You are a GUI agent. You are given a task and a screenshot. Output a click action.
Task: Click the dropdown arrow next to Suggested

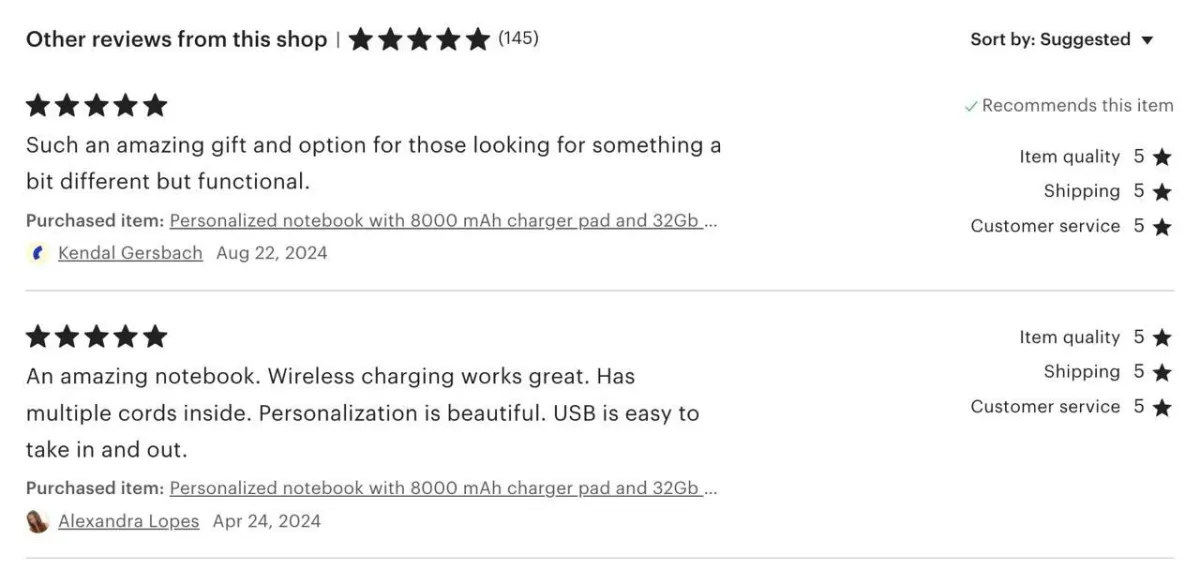tap(1147, 41)
